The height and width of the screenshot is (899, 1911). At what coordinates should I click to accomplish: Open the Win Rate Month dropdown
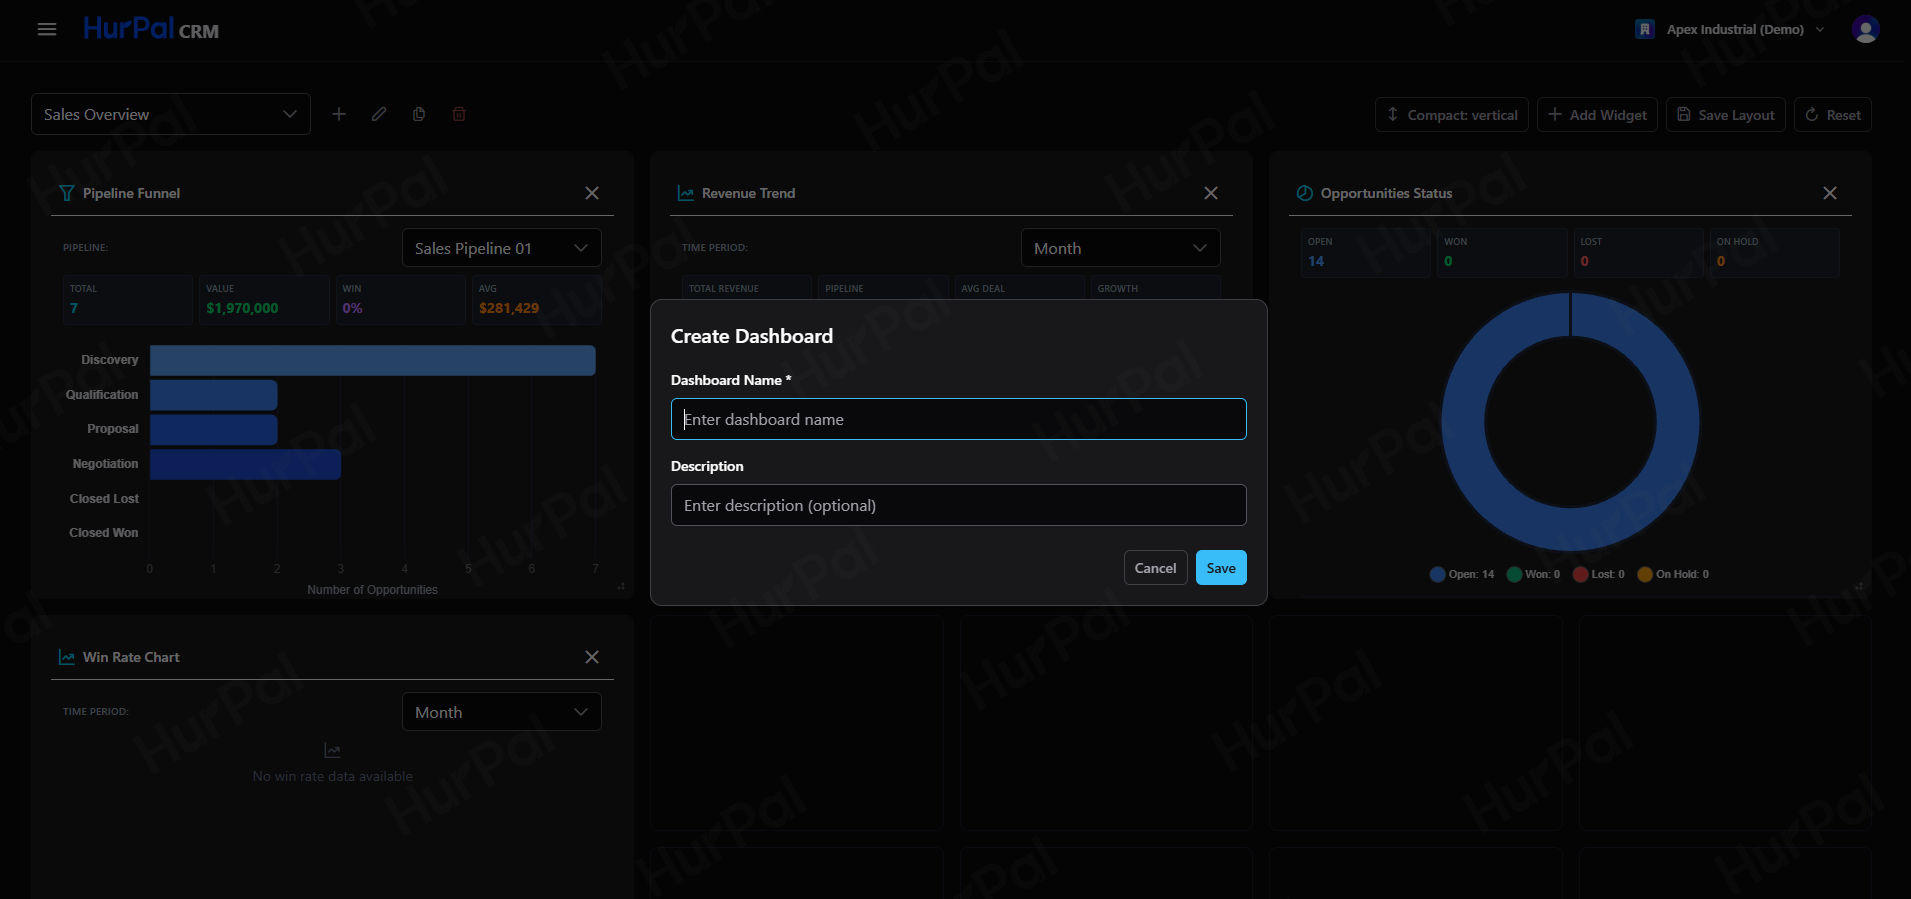click(x=501, y=712)
